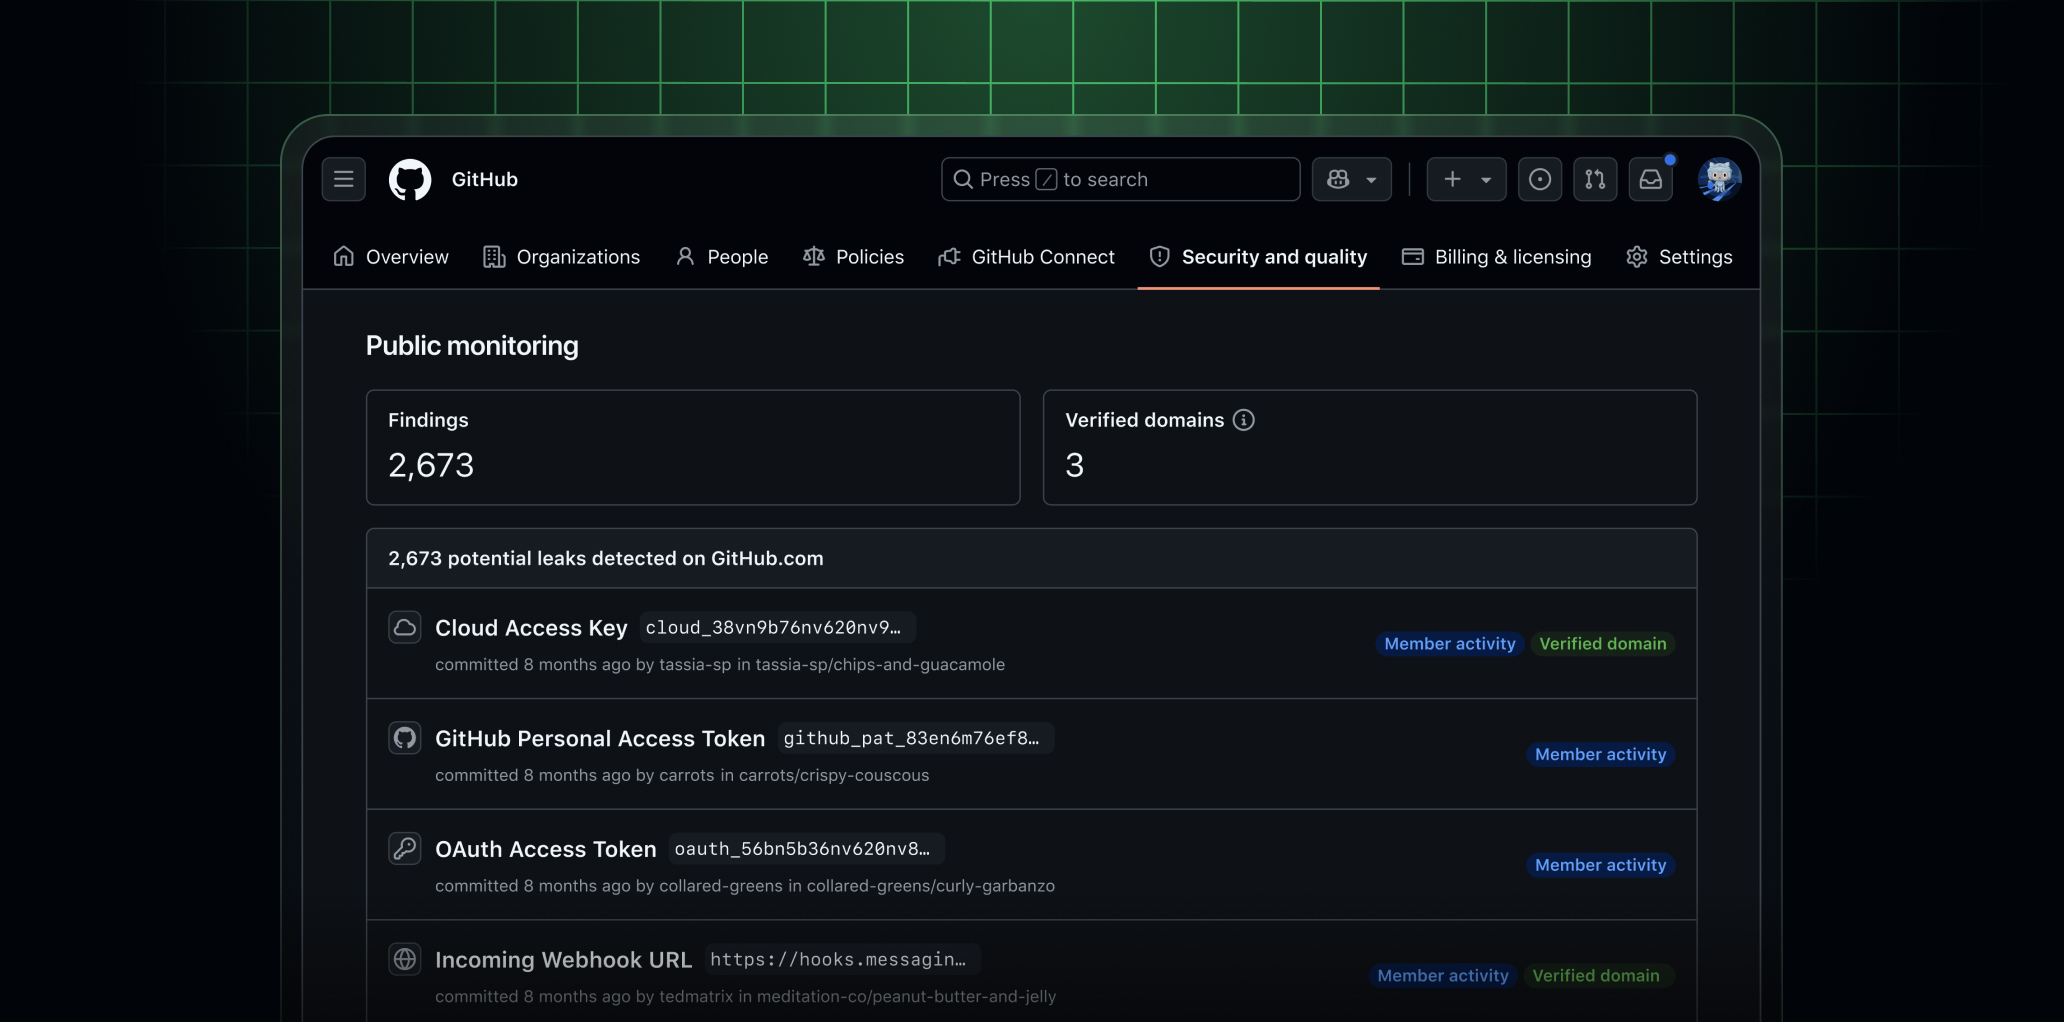Image resolution: width=2064 pixels, height=1022 pixels.
Task: Click the Findings 2,673 card
Action: coord(693,447)
